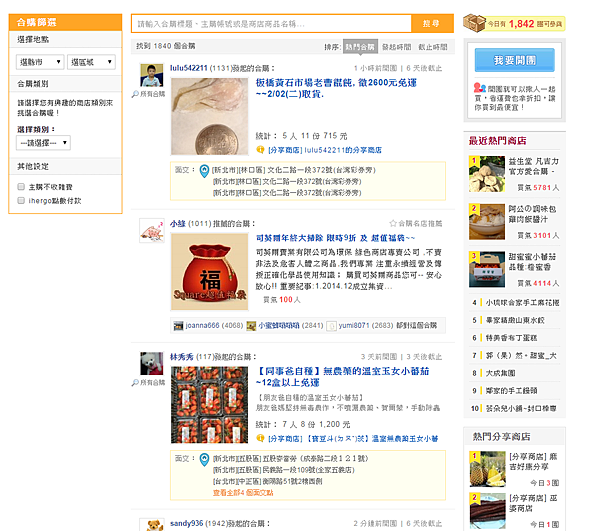Click 查看全部4個面交點 link
The width and height of the screenshot is (600, 531).
pyautogui.click(x=243, y=493)
